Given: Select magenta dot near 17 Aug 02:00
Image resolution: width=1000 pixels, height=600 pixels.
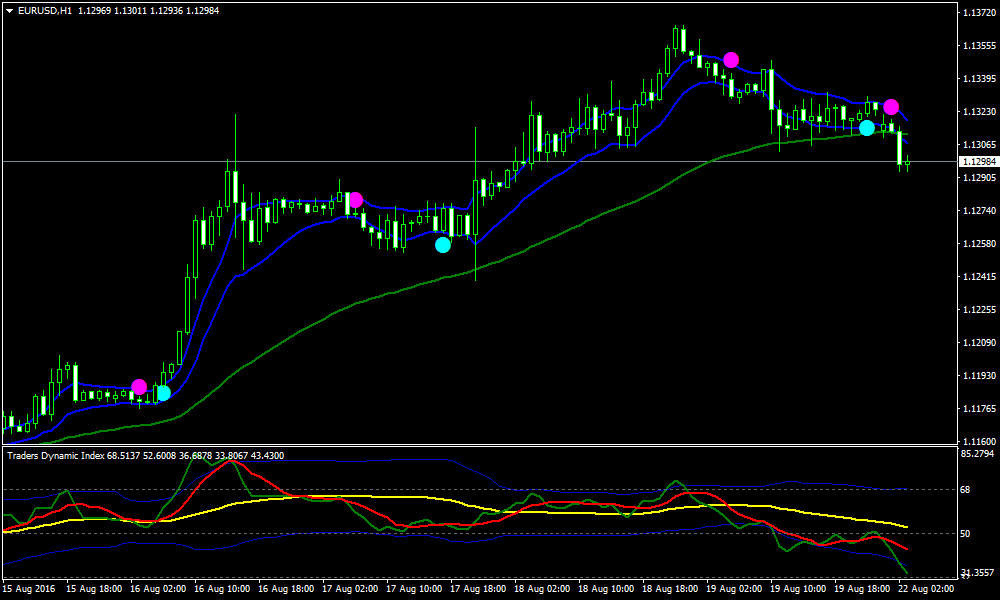Looking at the screenshot, I should [355, 200].
